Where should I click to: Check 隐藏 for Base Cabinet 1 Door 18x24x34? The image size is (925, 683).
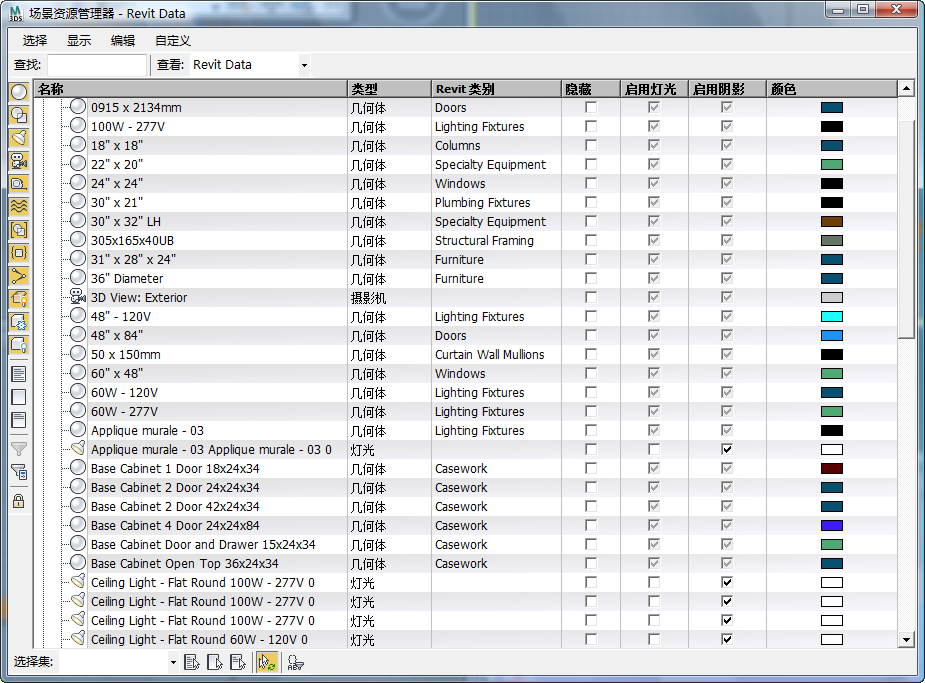(591, 468)
